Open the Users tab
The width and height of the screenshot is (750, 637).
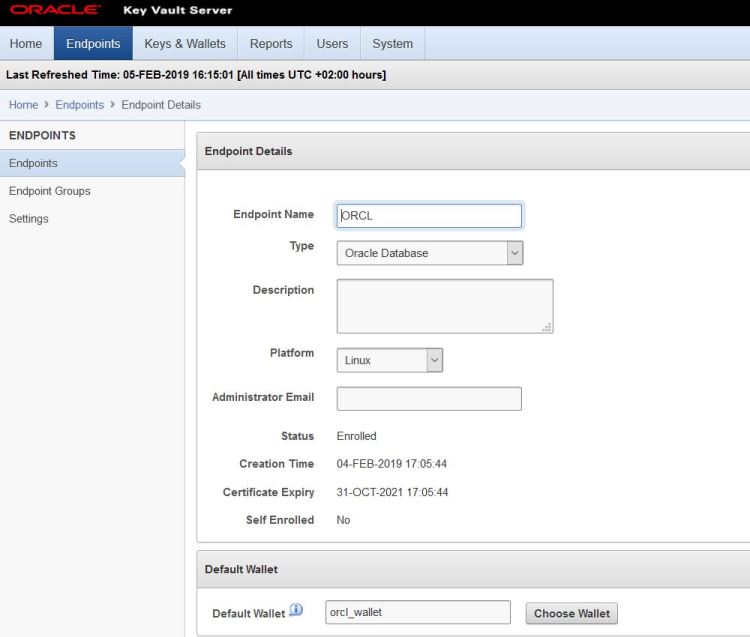pyautogui.click(x=332, y=44)
